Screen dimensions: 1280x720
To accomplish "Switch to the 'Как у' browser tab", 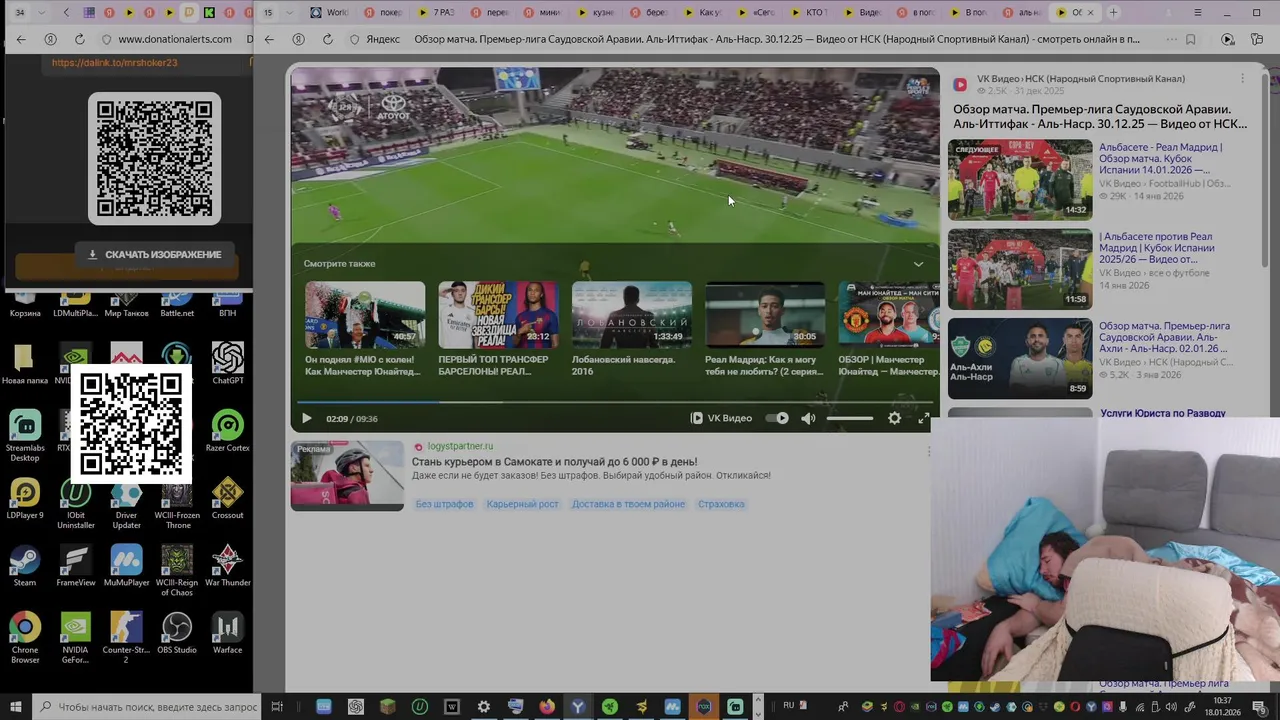I will click(701, 13).
